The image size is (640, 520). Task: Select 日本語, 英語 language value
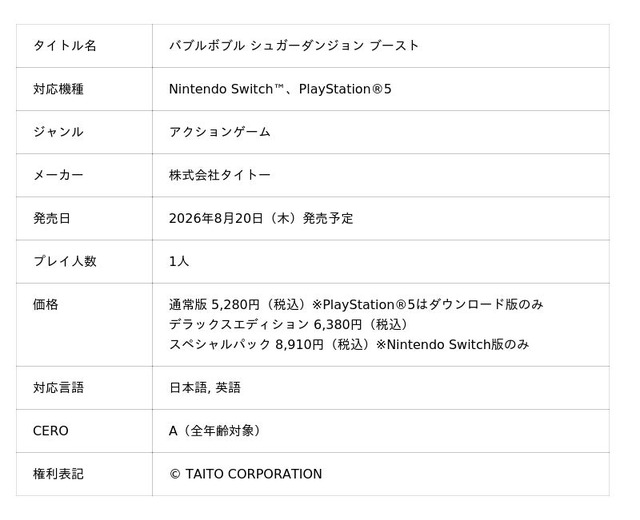point(205,387)
